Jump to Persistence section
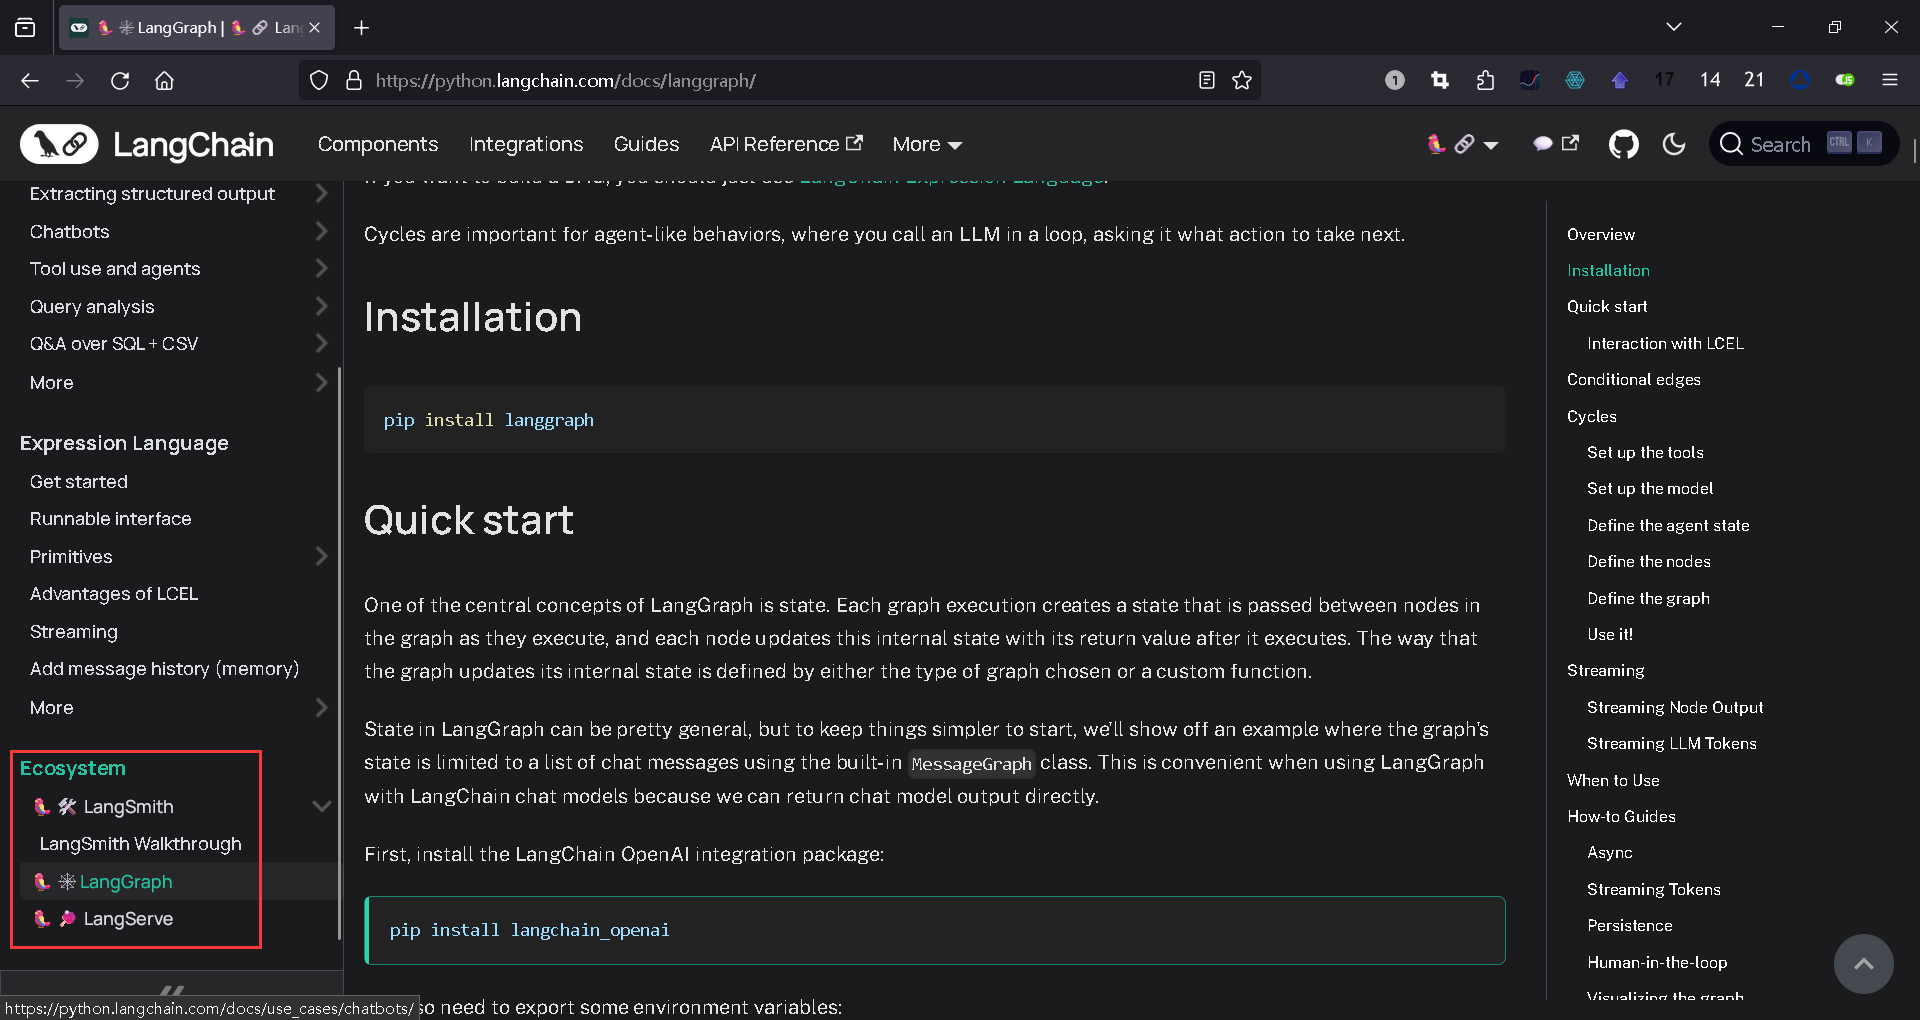 click(x=1630, y=925)
